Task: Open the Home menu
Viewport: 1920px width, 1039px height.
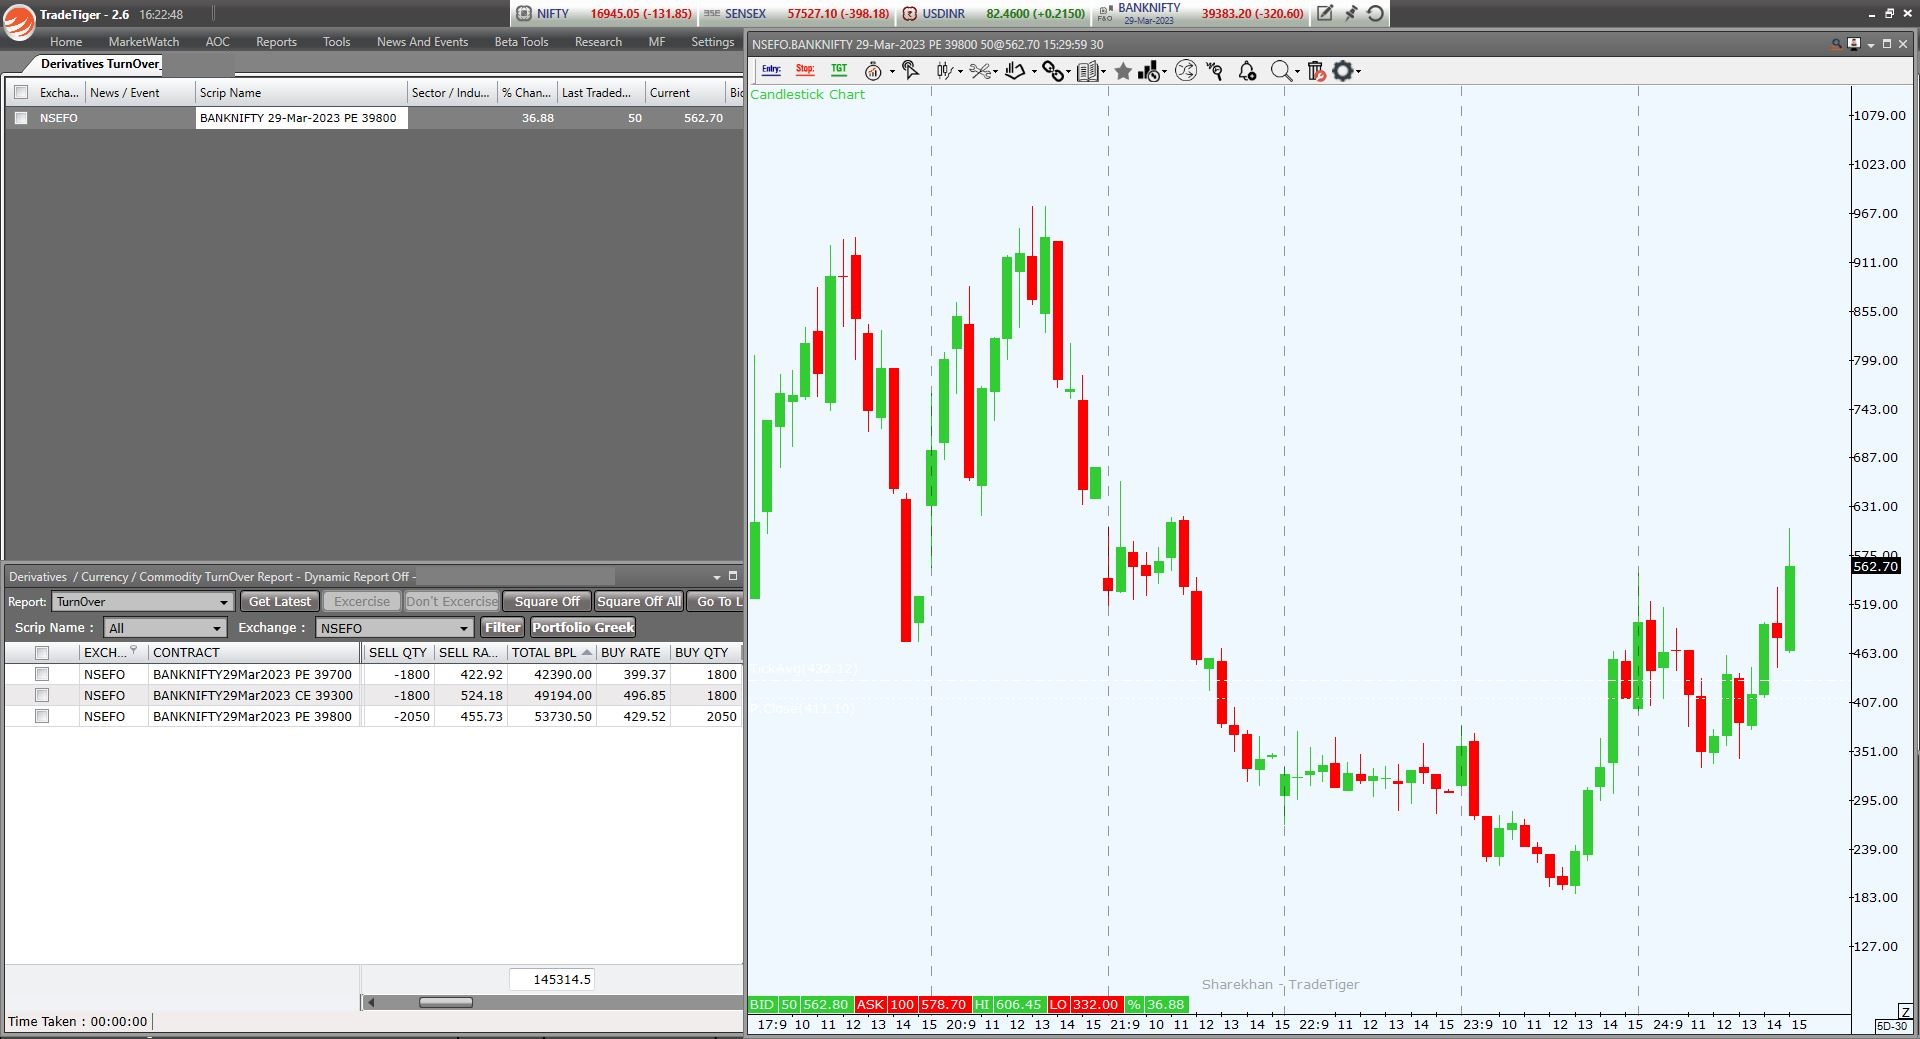Action: (x=66, y=42)
